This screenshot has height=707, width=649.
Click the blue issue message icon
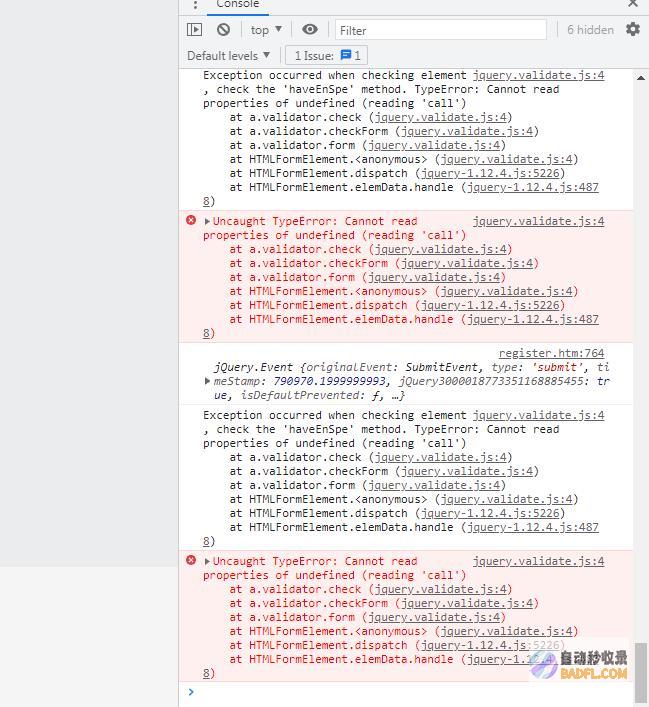point(345,55)
